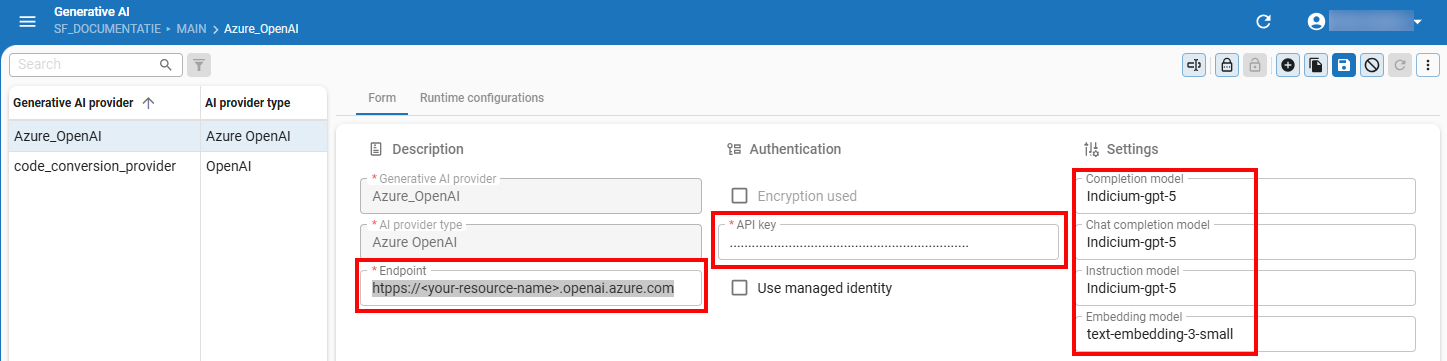Image resolution: width=1447 pixels, height=361 pixels.
Task: Click the AI provider type form field
Action: point(531,242)
